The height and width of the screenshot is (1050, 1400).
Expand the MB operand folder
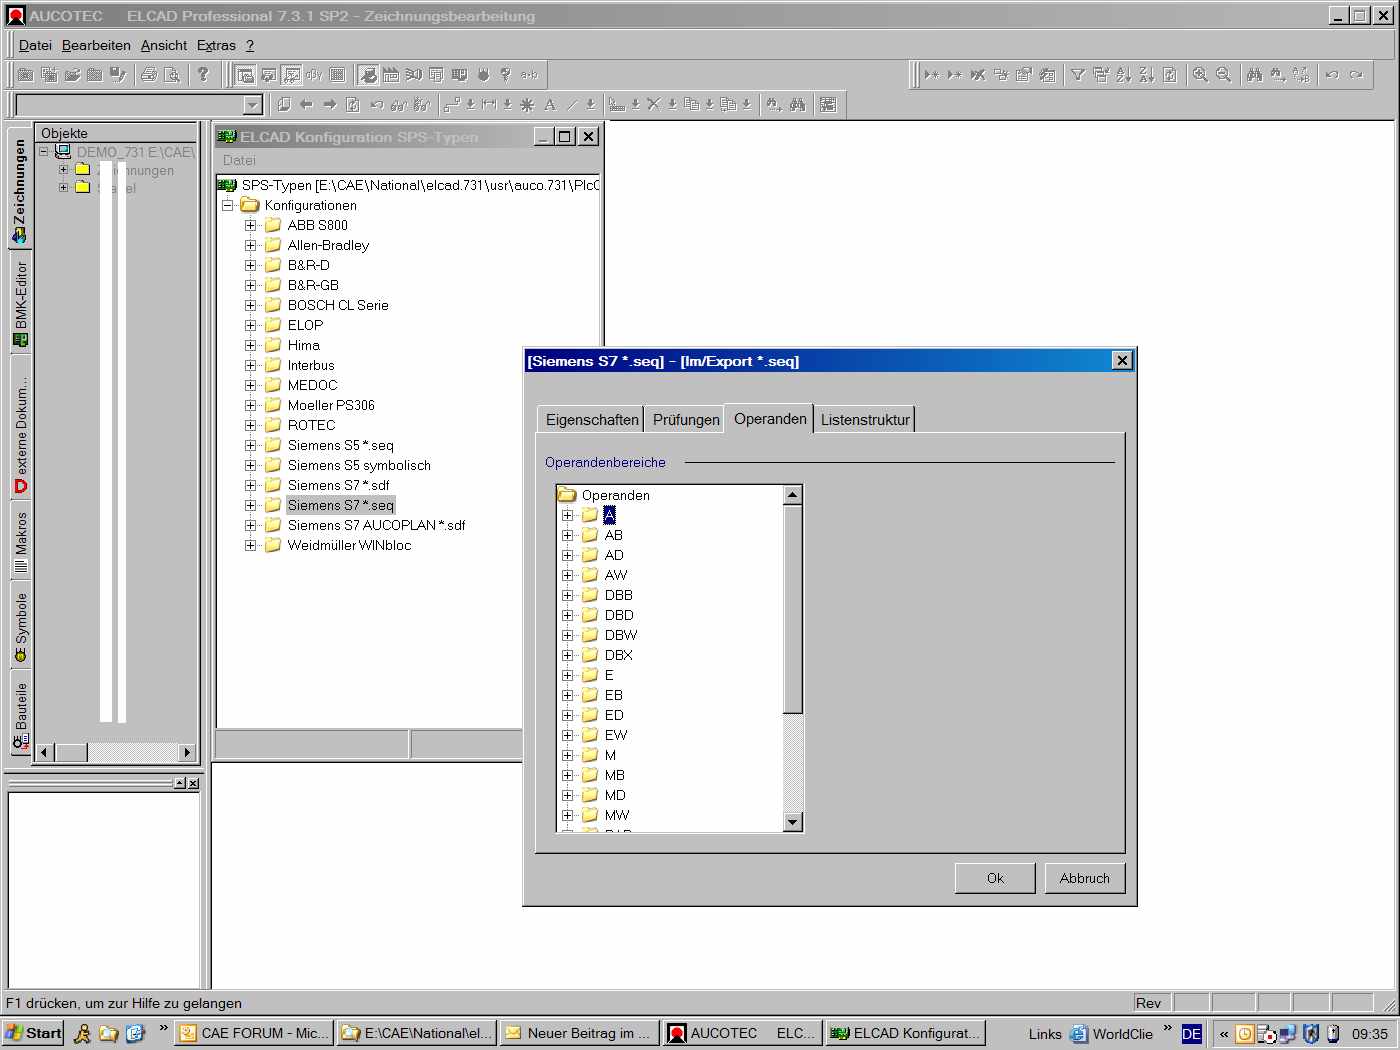(567, 775)
